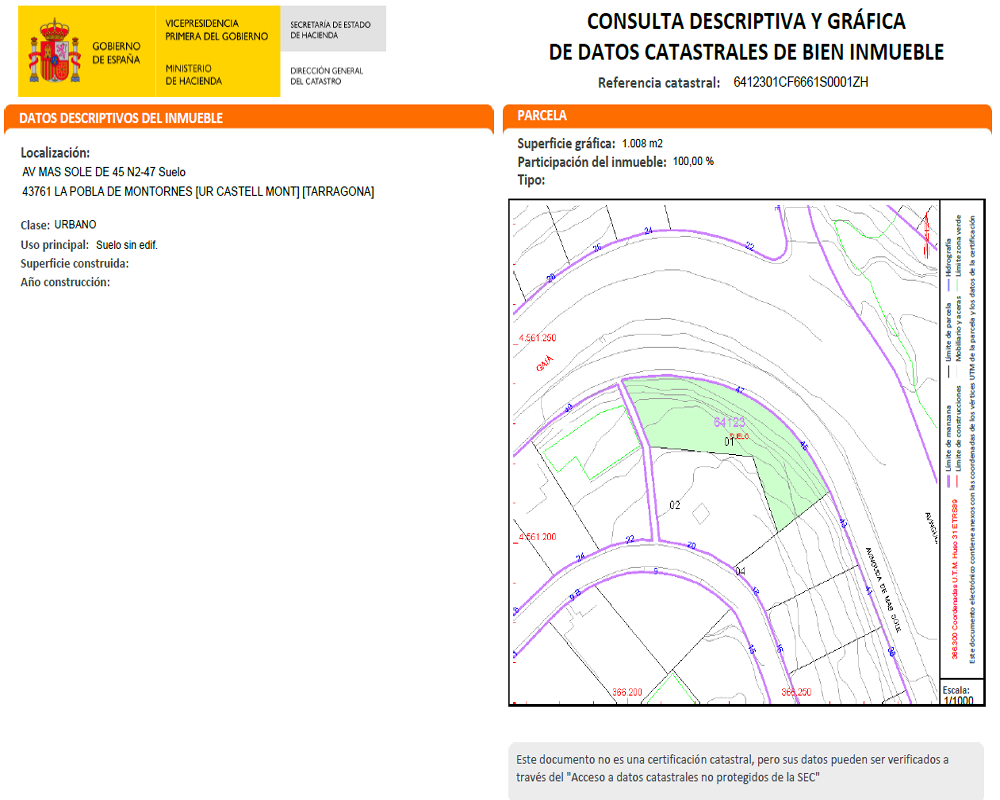Click the Escala 1/1000 scale box
The width and height of the screenshot is (1000, 800).
pos(956,694)
